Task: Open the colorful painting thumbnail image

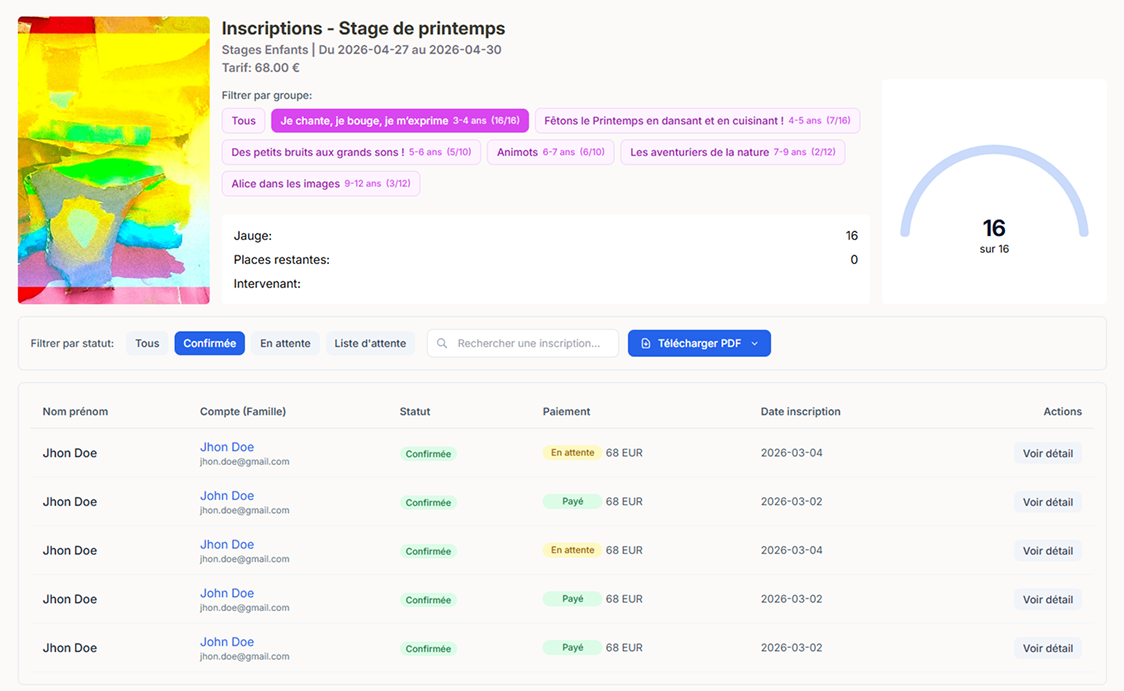Action: 114,161
